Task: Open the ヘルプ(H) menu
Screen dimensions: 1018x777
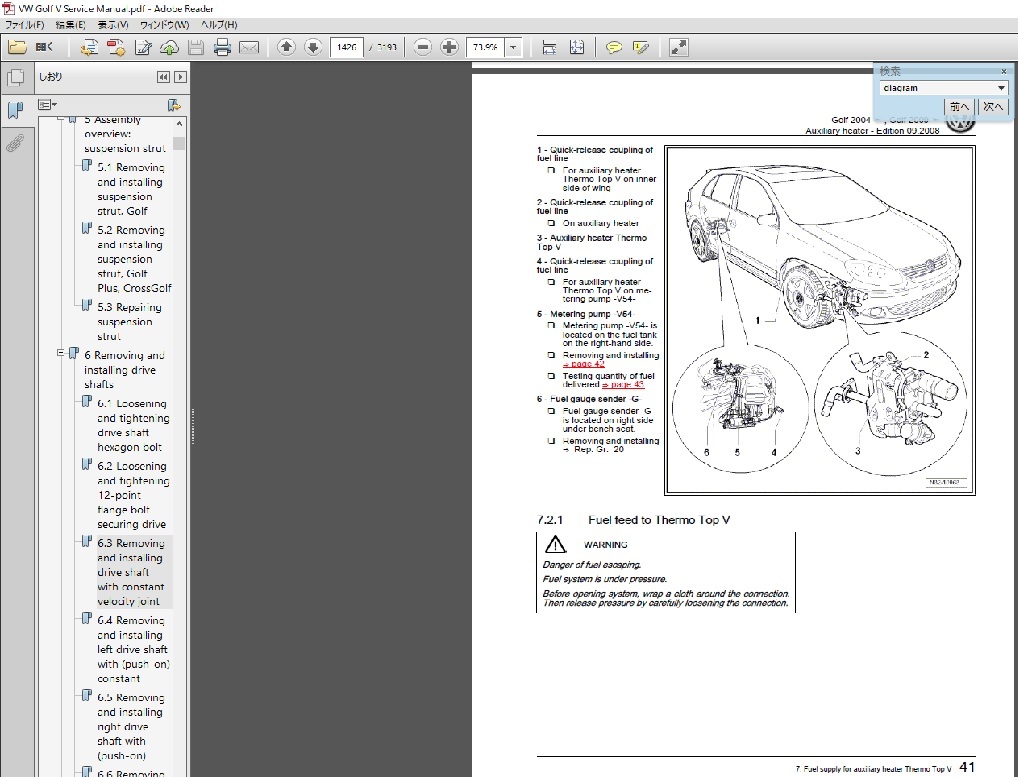Action: point(219,25)
